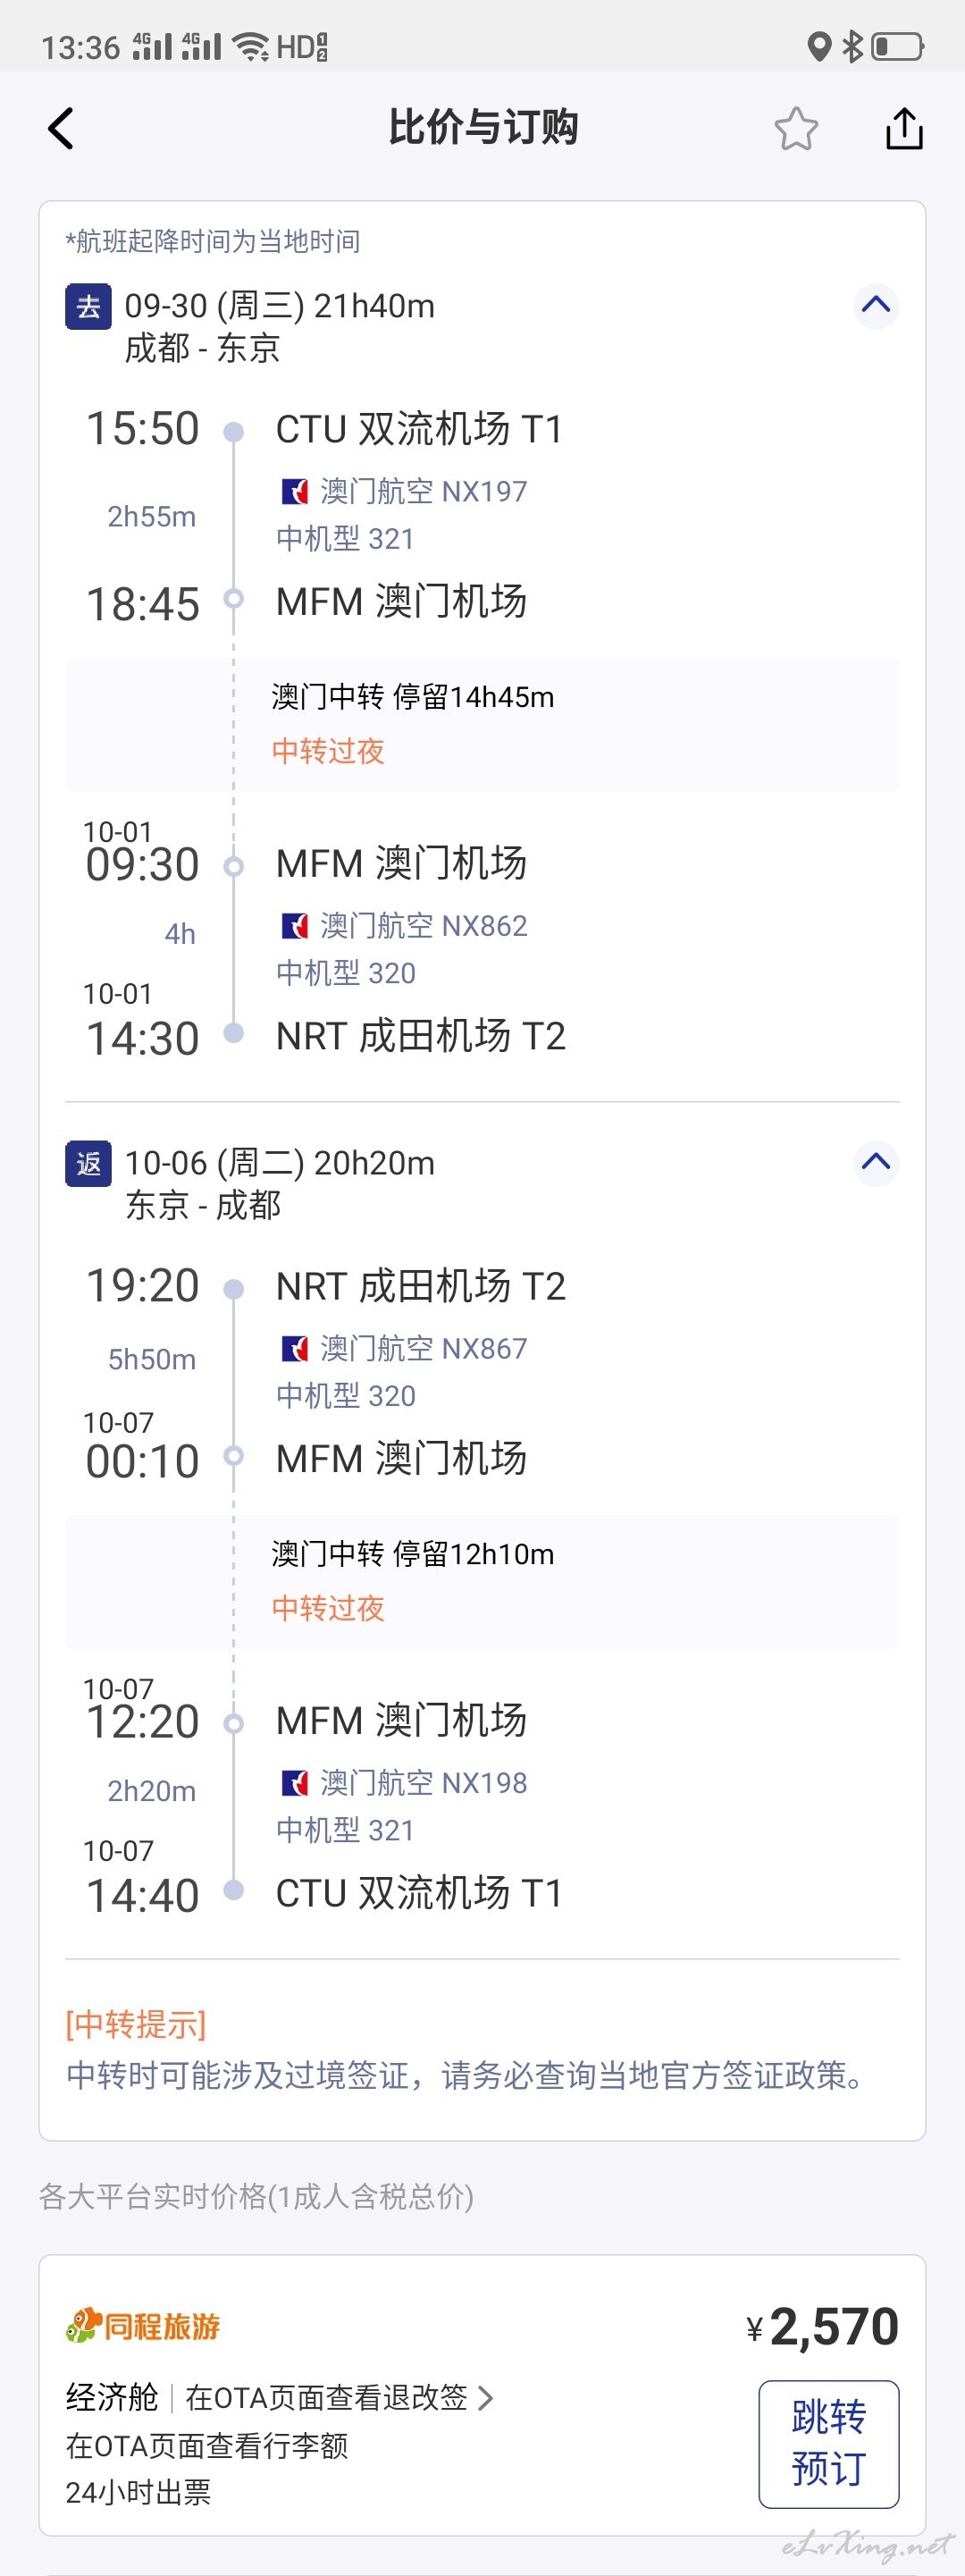Open the share icon
The image size is (965, 2576).
coord(904,128)
